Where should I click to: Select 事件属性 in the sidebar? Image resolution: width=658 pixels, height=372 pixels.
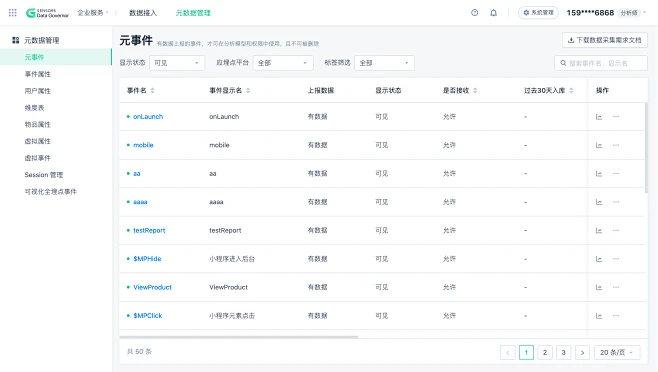tap(37, 74)
